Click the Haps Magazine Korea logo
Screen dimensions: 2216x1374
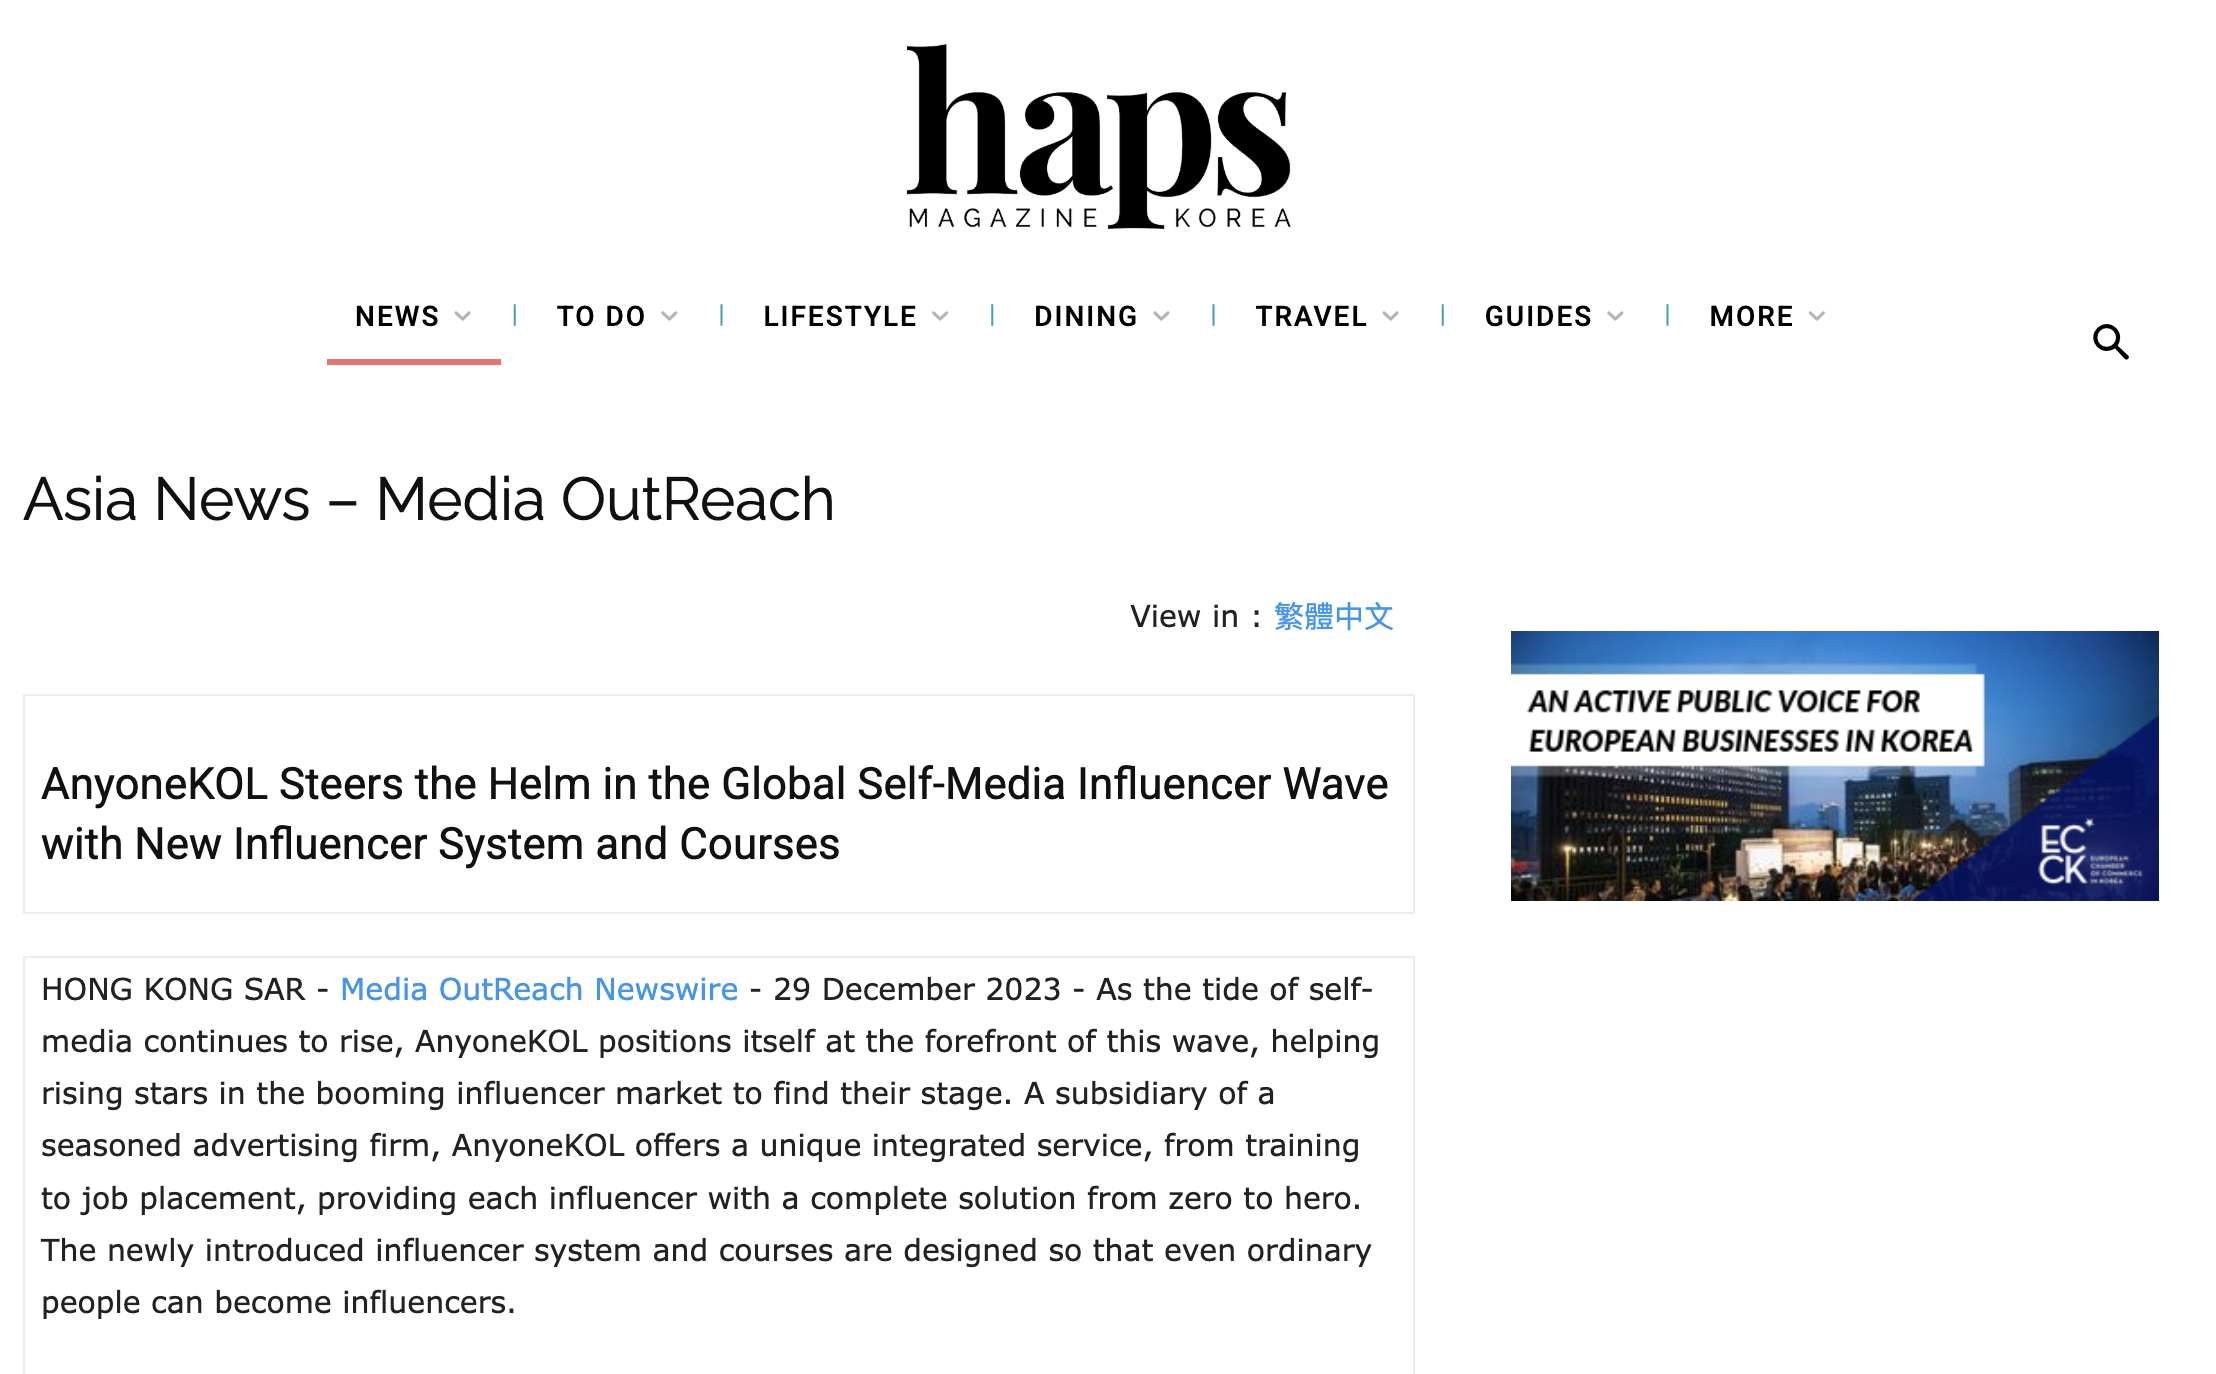[x=1099, y=137]
